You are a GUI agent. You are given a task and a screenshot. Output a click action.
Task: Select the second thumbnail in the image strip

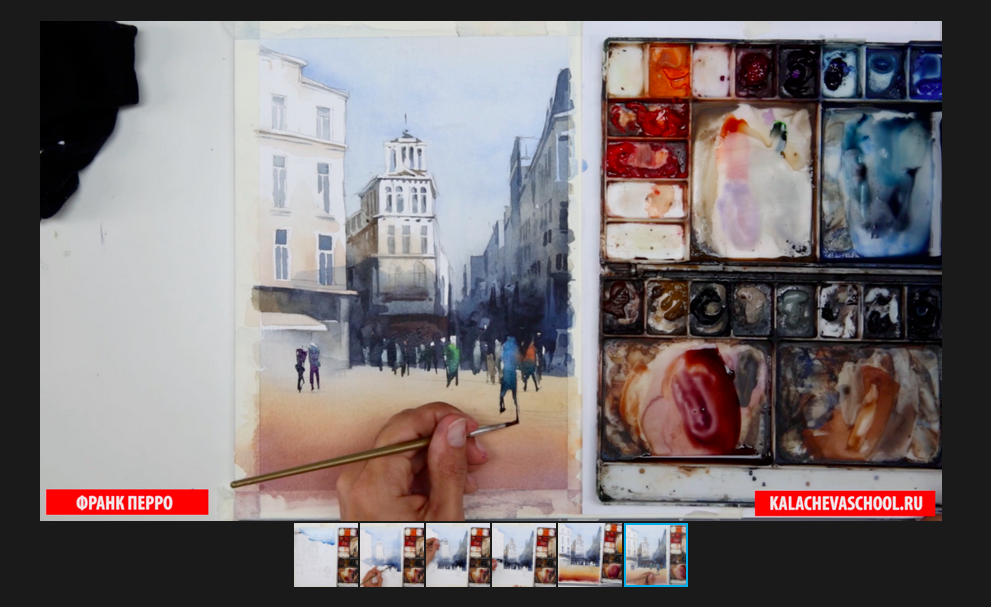point(392,555)
